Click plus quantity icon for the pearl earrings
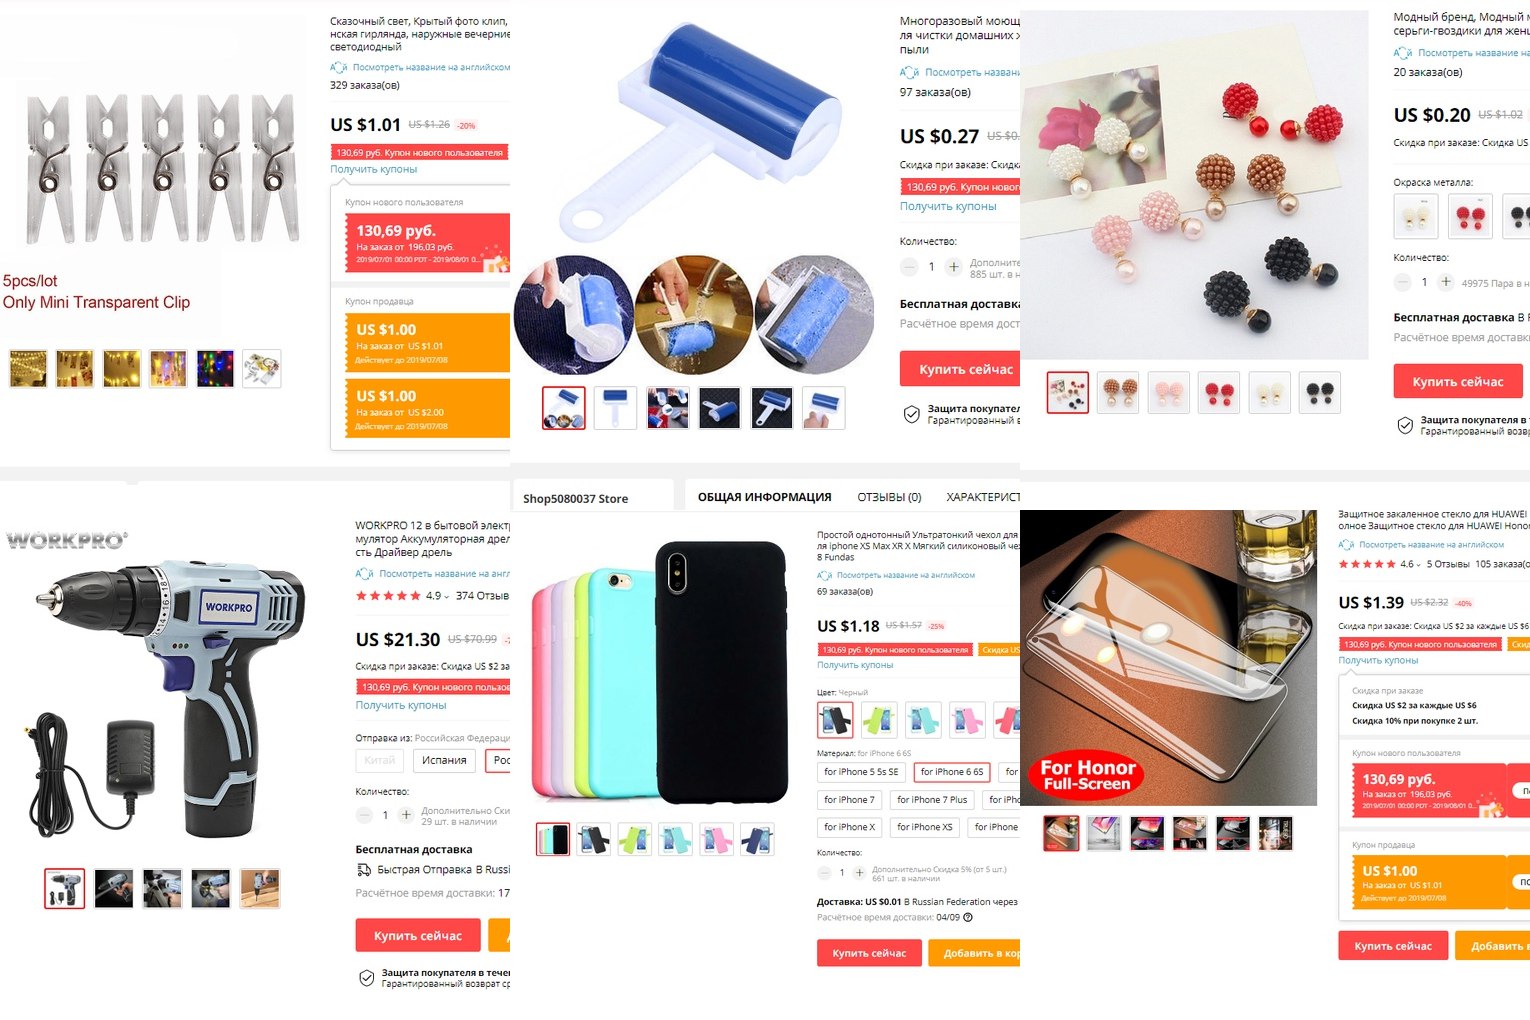This screenshot has width=1530, height=1020. pyautogui.click(x=1446, y=282)
